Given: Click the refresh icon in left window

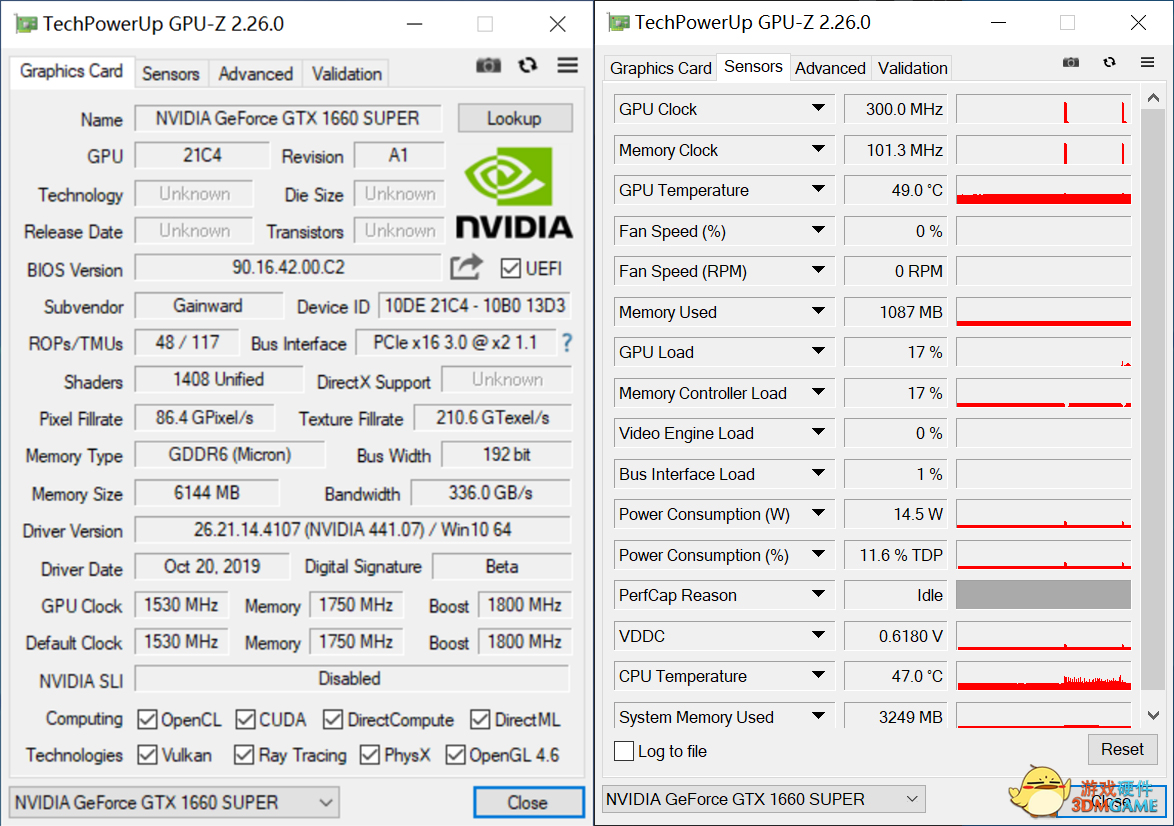Looking at the screenshot, I should coord(528,66).
